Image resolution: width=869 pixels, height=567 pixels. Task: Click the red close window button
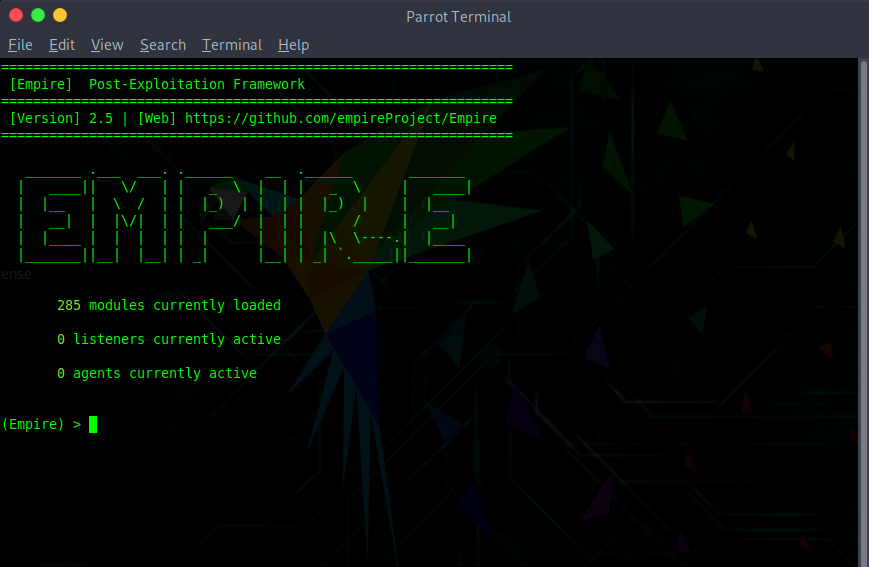pos(16,15)
